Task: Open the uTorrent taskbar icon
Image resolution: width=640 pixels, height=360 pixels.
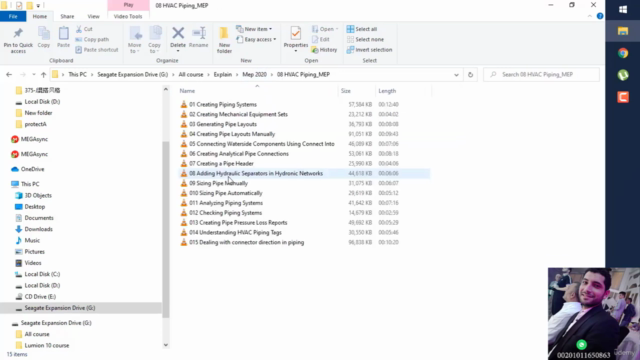Action: click(623, 75)
